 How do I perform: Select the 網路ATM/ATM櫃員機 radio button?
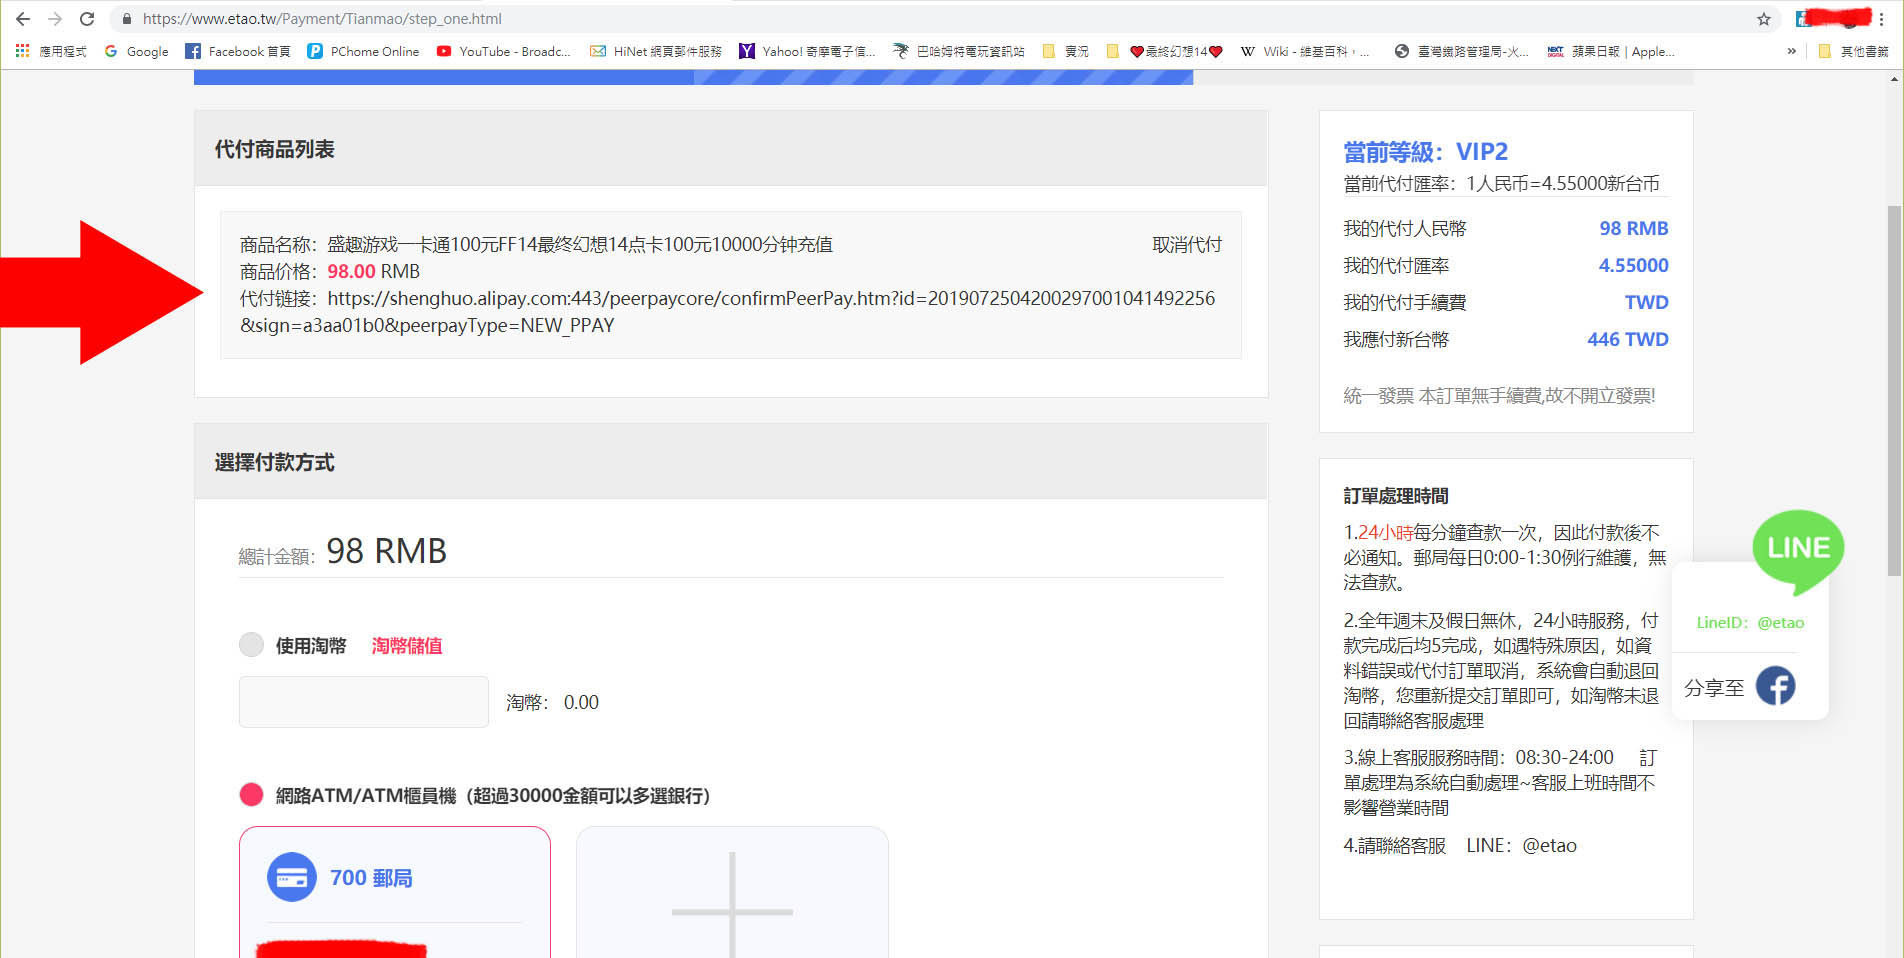[x=251, y=795]
